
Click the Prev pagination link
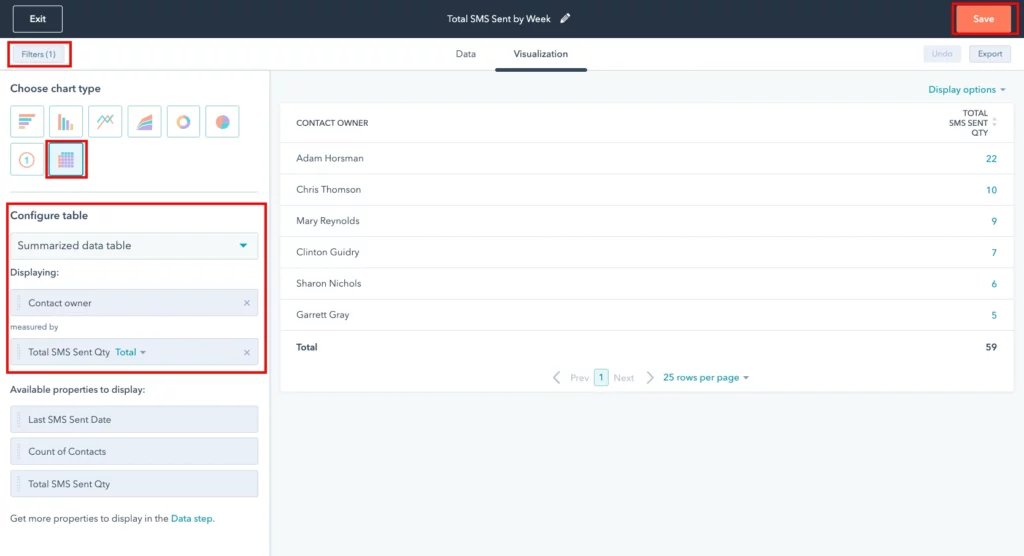click(x=579, y=378)
